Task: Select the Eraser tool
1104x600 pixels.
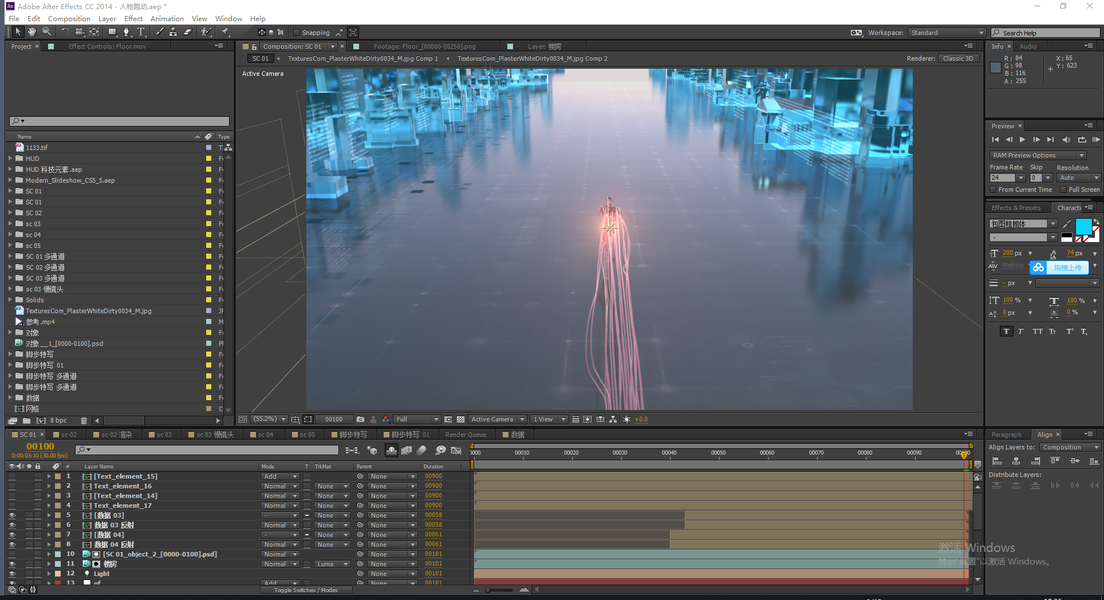Action: [187, 32]
